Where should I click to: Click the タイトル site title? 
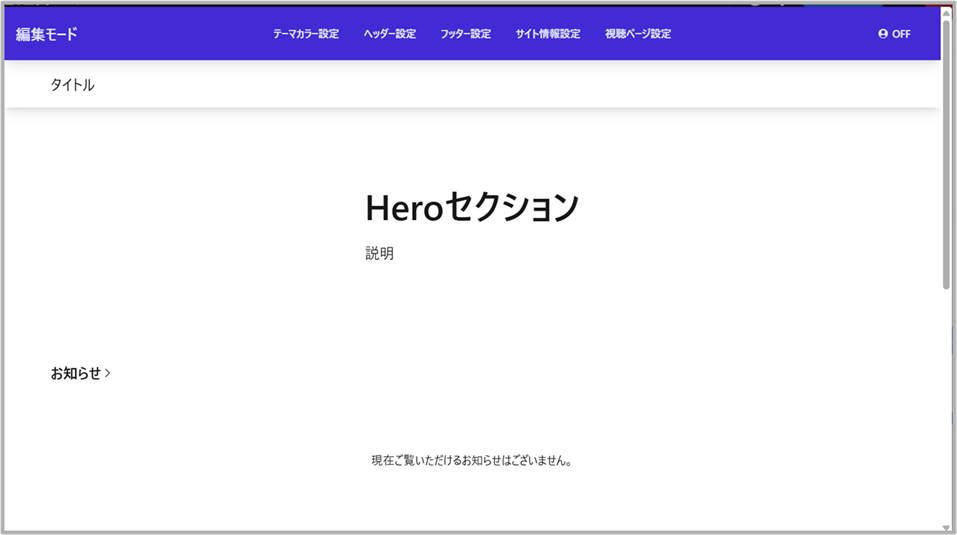[x=73, y=85]
